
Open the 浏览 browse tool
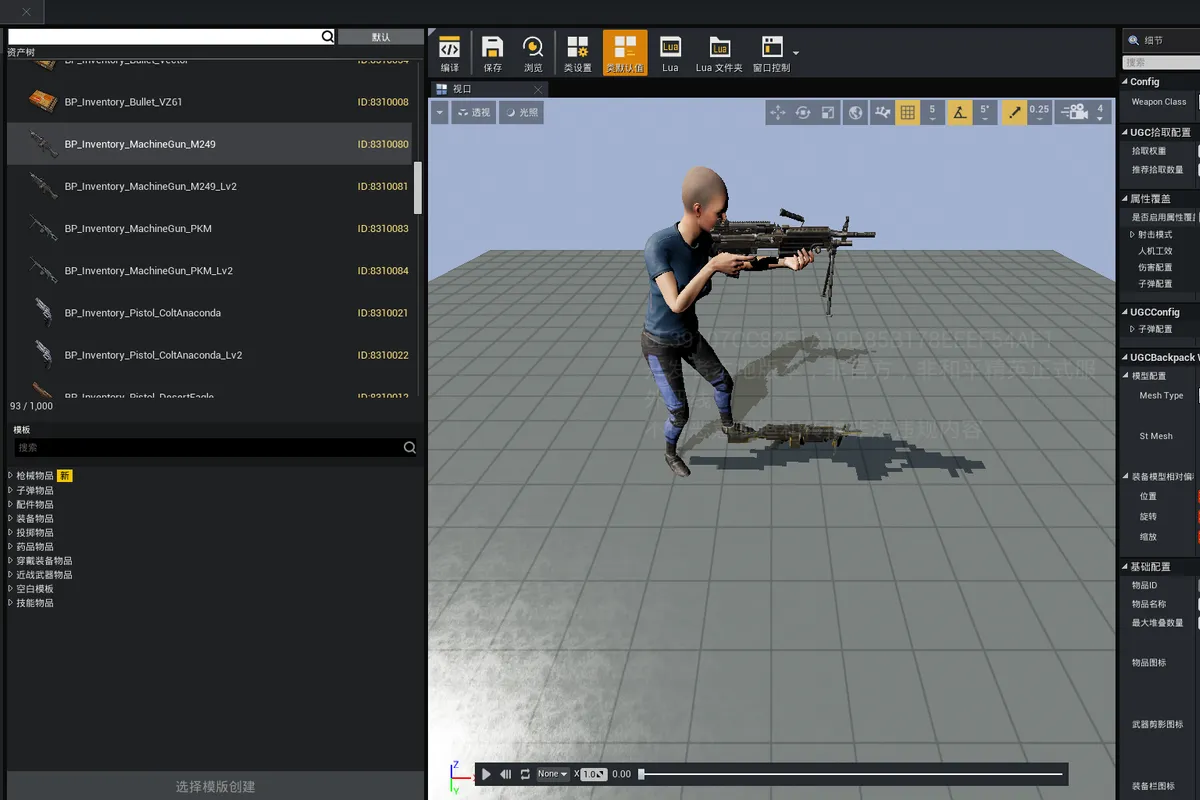533,53
